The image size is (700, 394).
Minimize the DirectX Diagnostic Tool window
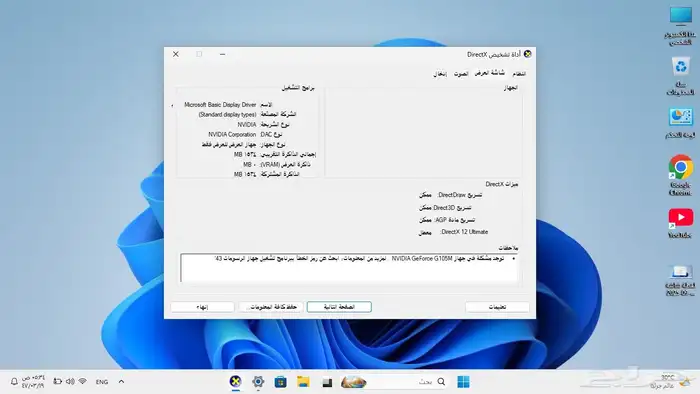[x=222, y=54]
